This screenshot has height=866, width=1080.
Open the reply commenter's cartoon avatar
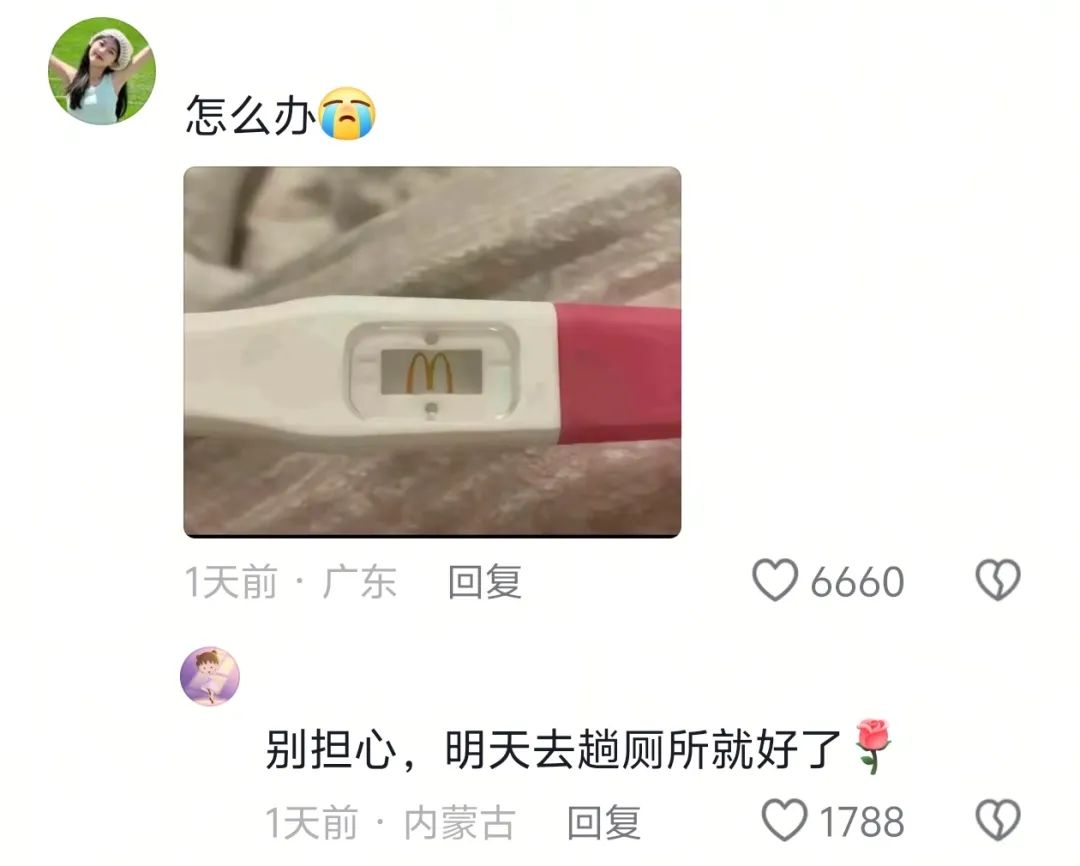[210, 676]
